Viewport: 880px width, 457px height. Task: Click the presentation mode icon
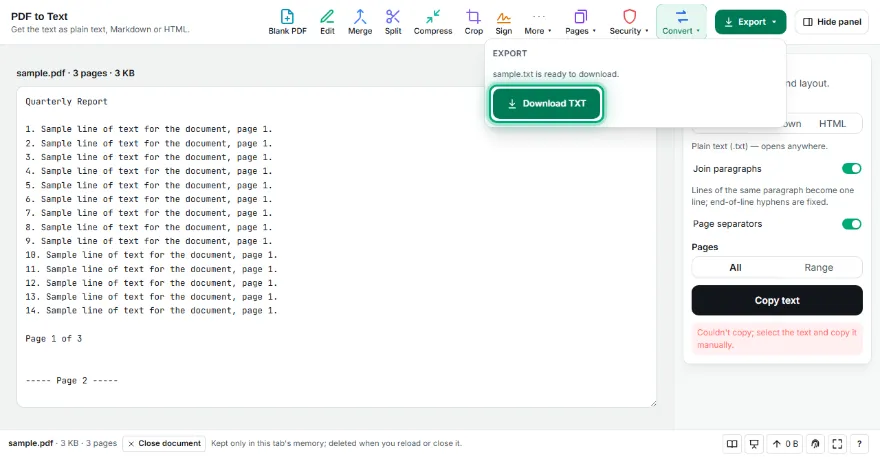click(754, 444)
